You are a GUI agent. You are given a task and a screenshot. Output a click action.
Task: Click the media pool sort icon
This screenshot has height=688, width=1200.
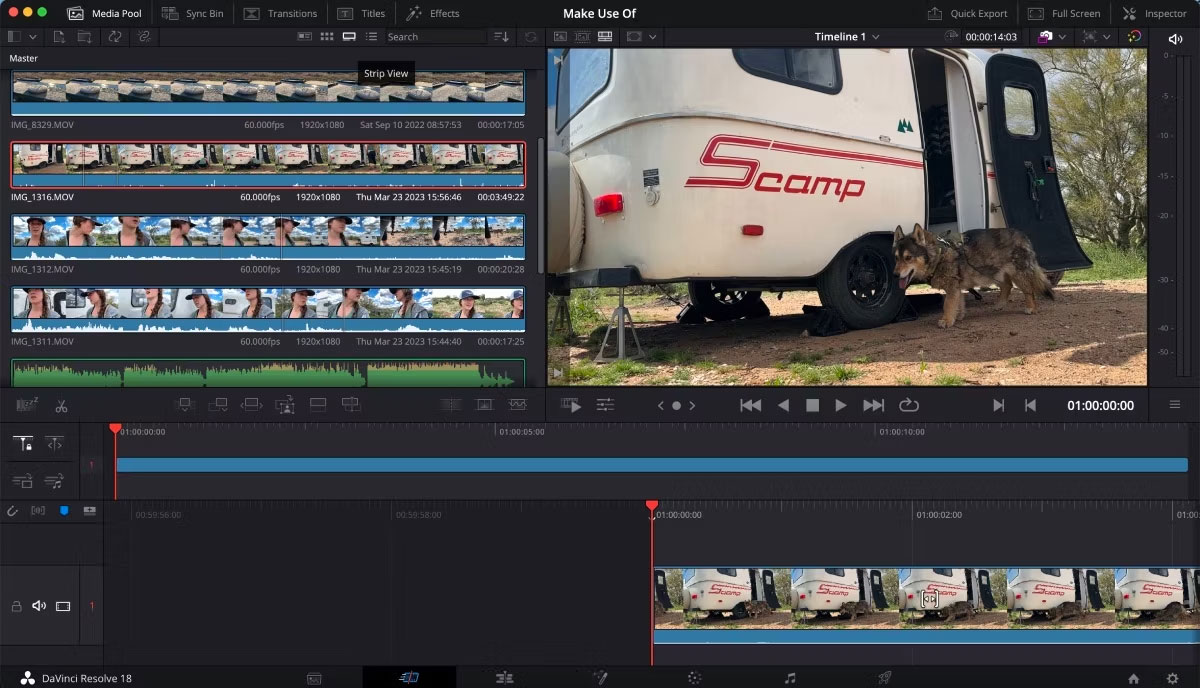point(502,37)
